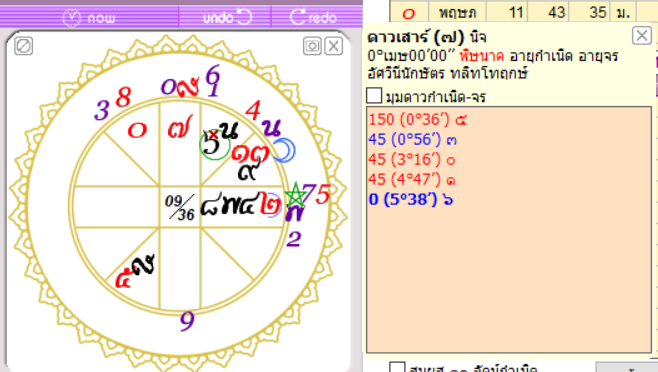Click the purple 3 on outer ring
Image resolution: width=658 pixels, height=372 pixels.
(102, 110)
